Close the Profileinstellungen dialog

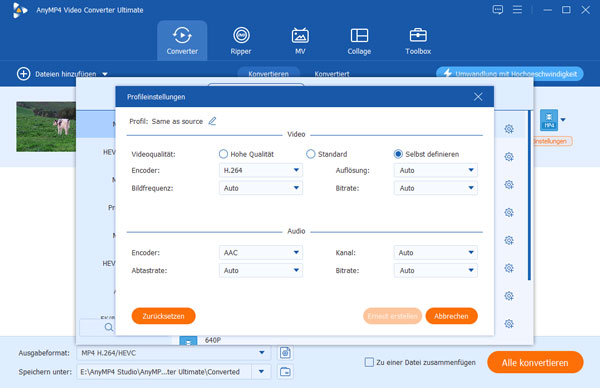click(478, 97)
